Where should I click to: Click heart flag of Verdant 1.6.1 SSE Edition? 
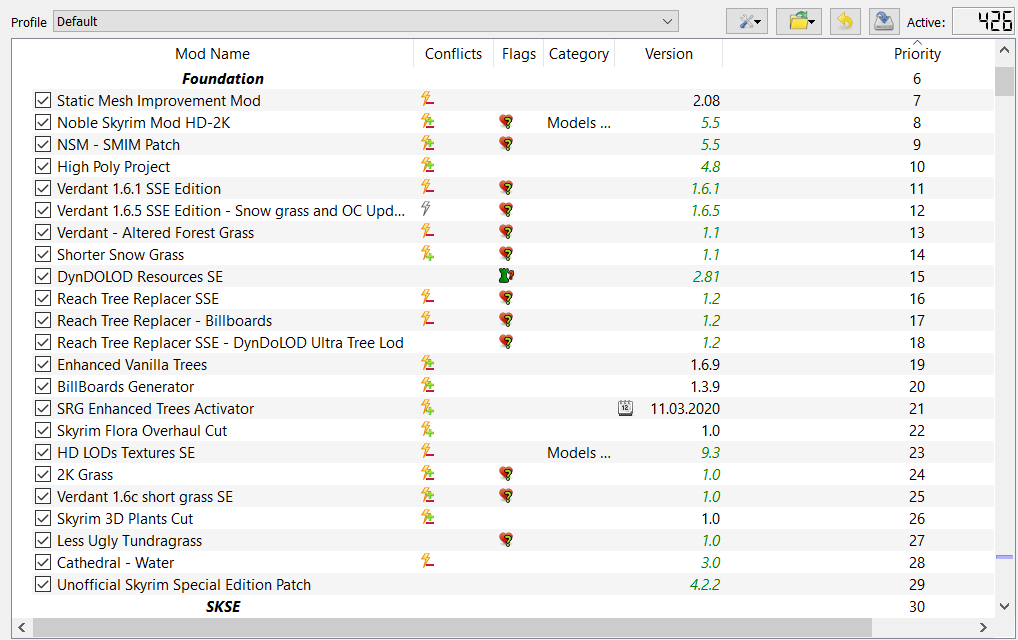coord(506,188)
